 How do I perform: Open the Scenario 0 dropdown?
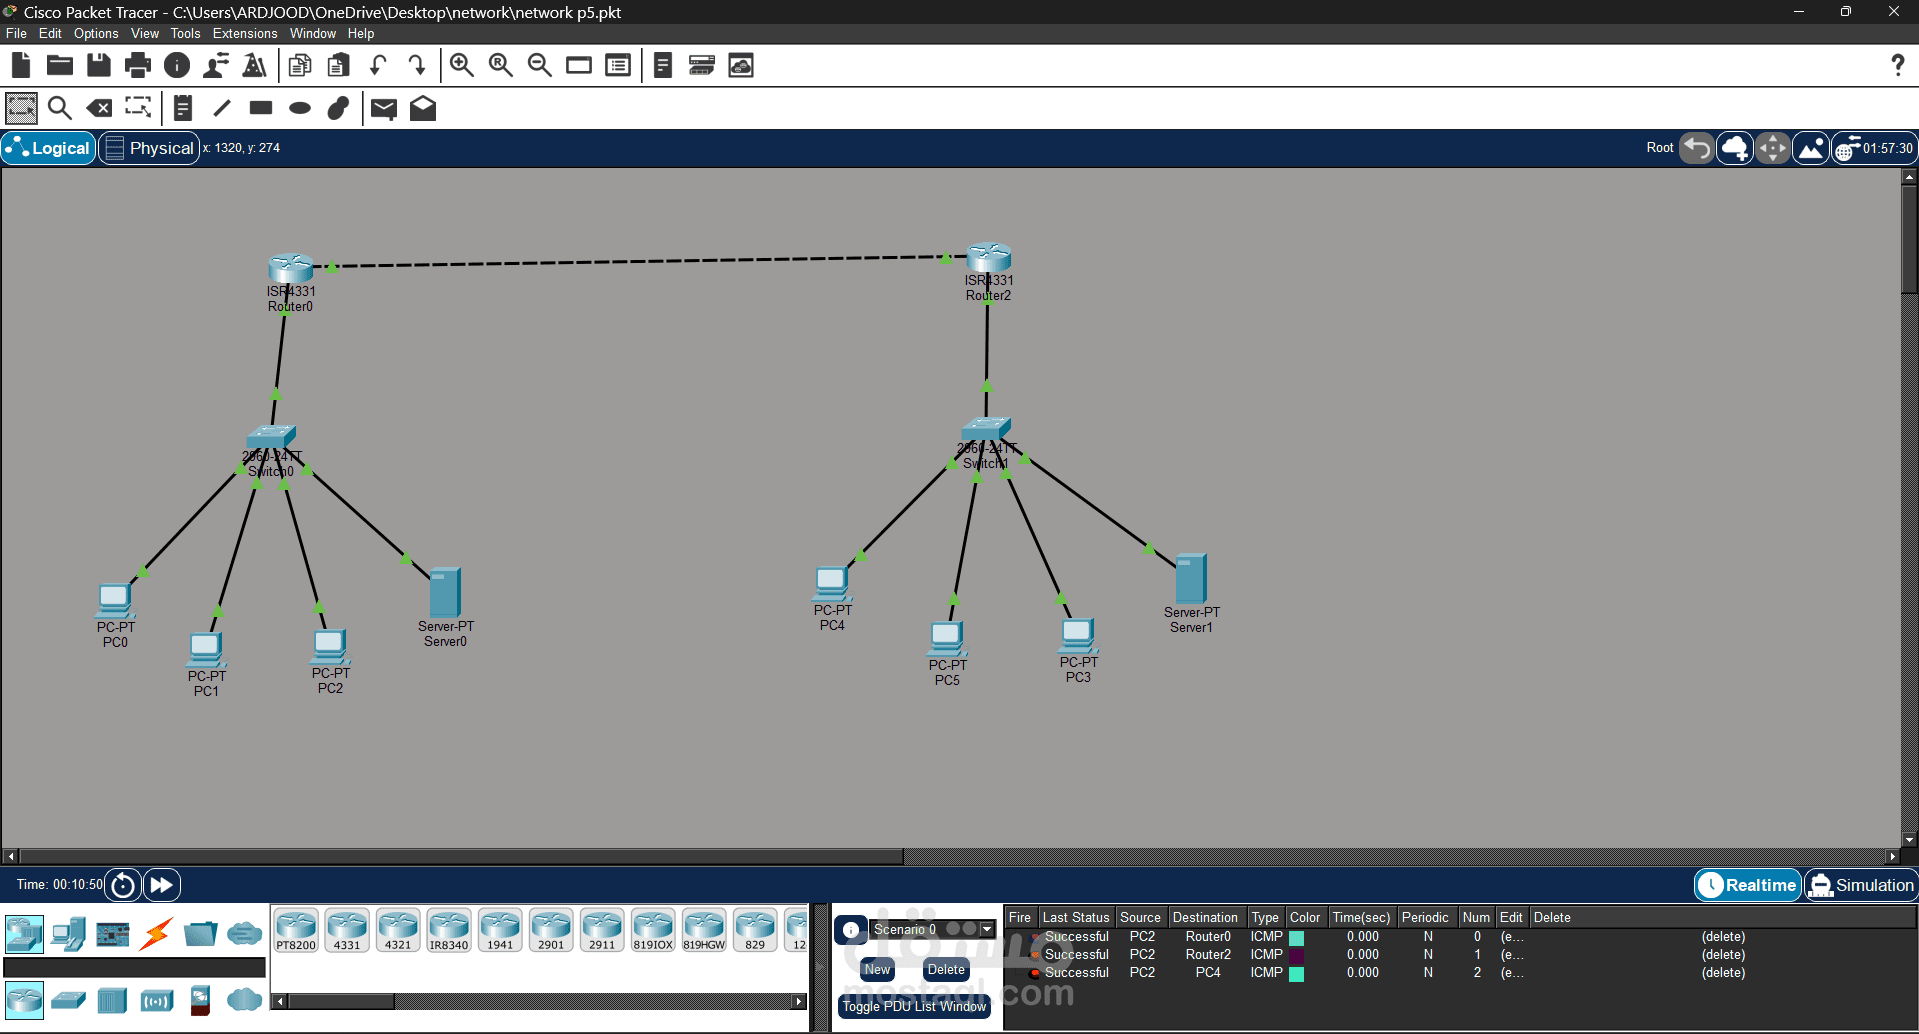point(987,929)
